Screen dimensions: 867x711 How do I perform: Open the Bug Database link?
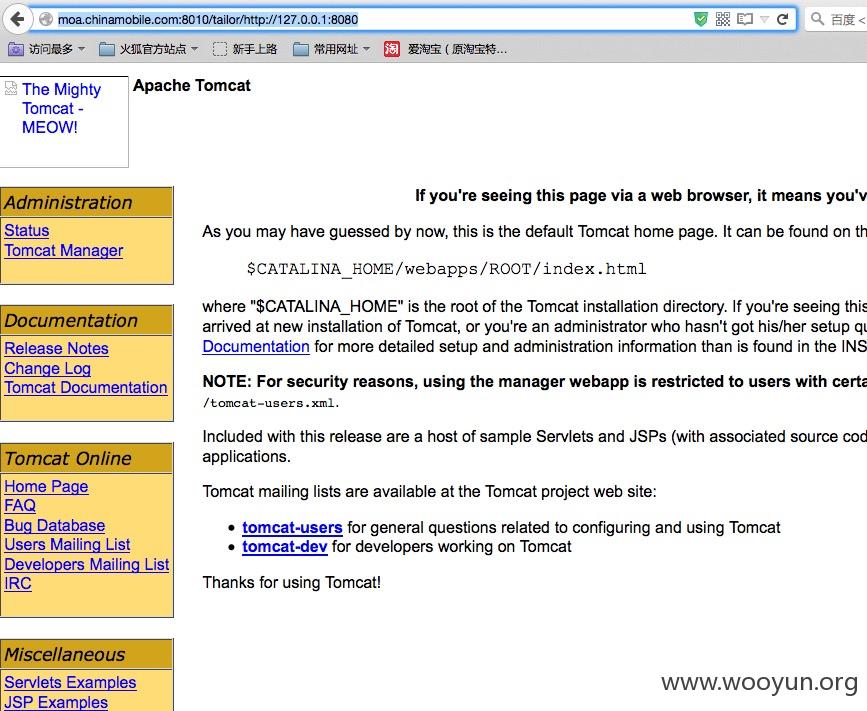[x=55, y=525]
